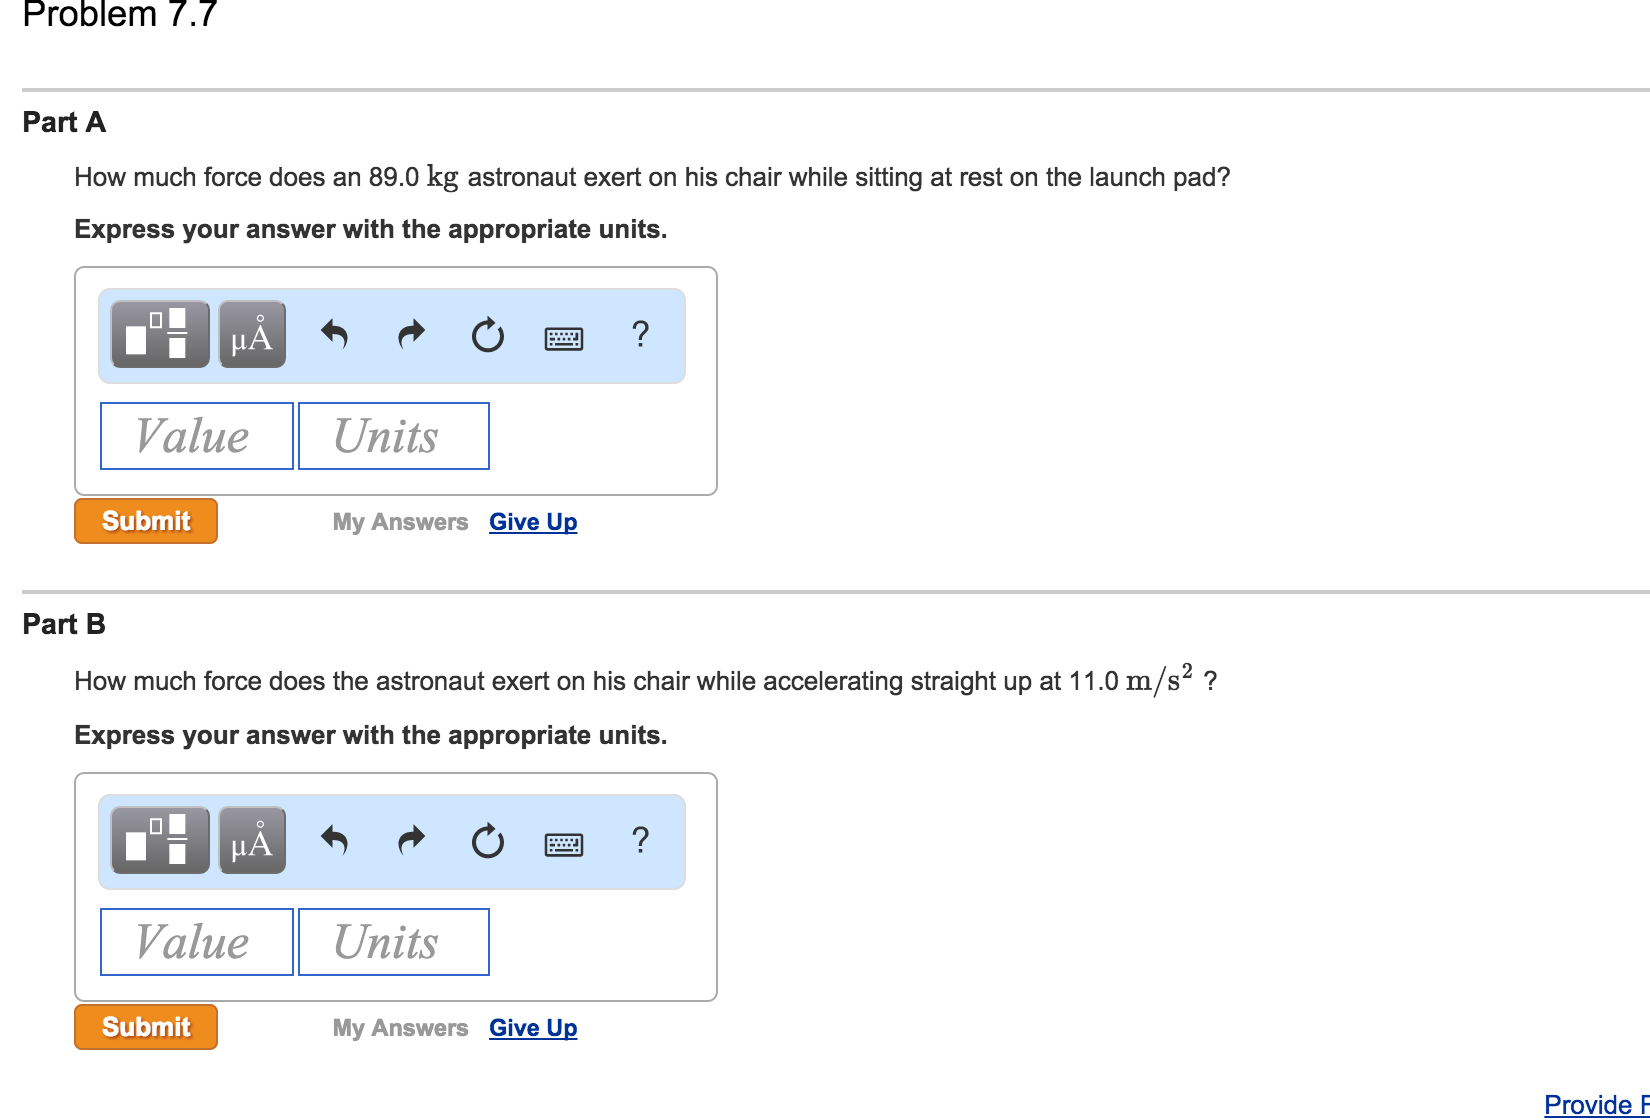Viewport: 1650px width, 1120px height.
Task: Click the undo arrow in Part B toolbar
Action: tap(334, 840)
